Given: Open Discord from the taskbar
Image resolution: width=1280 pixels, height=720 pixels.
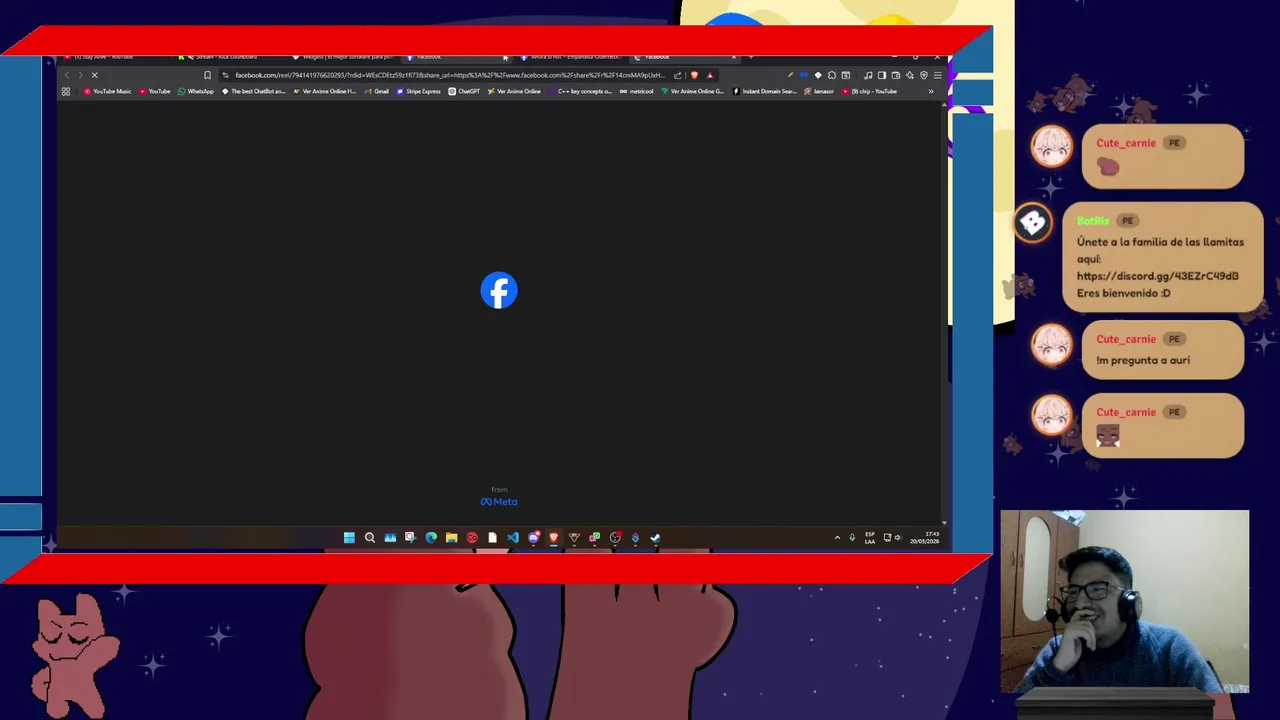Looking at the screenshot, I should pos(533,538).
